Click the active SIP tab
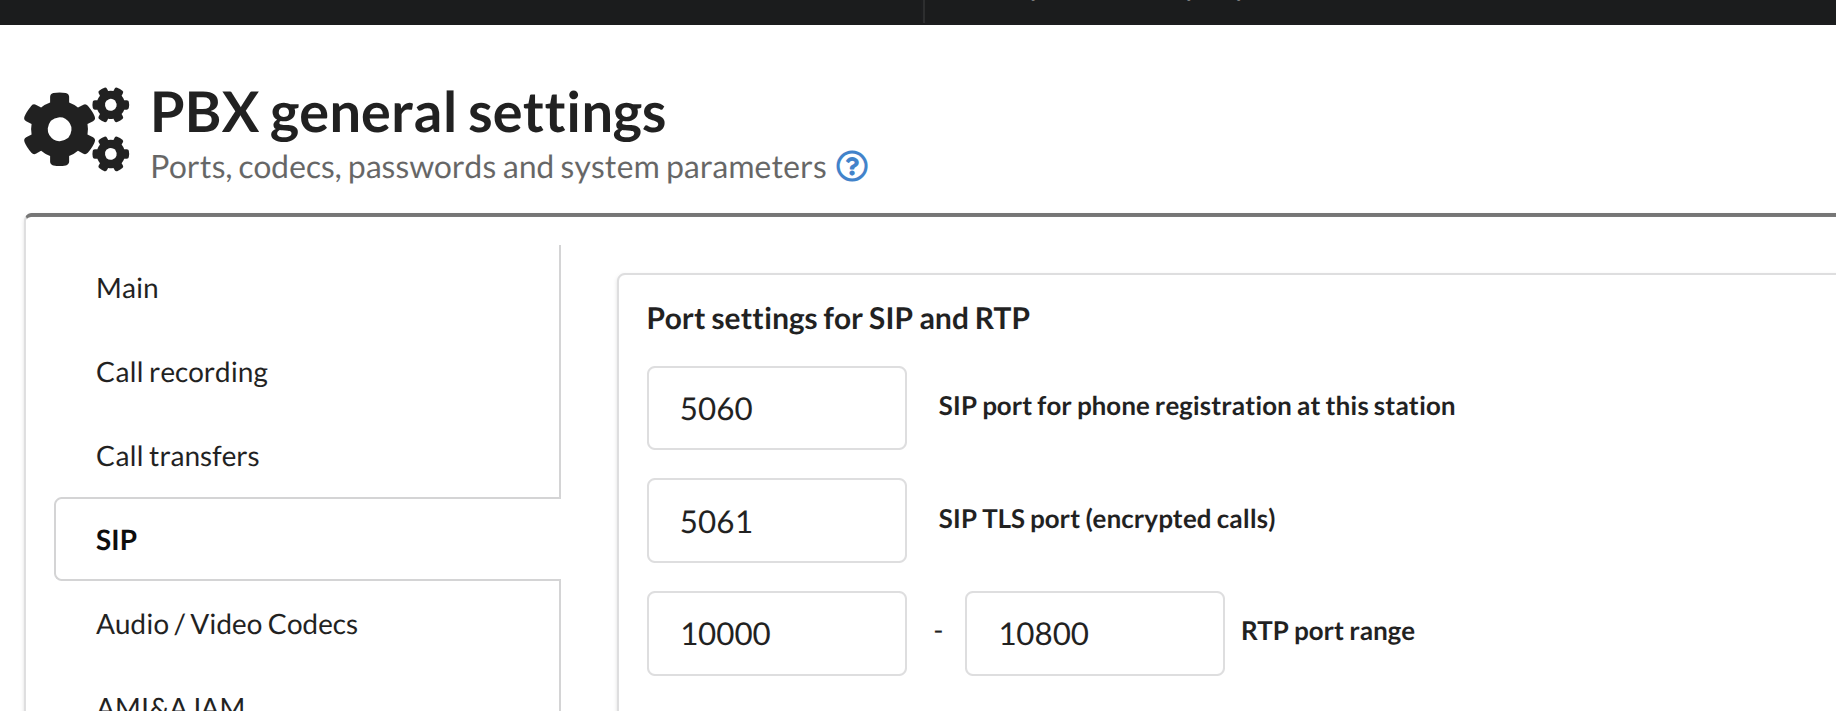Viewport: 1836px width, 711px height. click(117, 540)
